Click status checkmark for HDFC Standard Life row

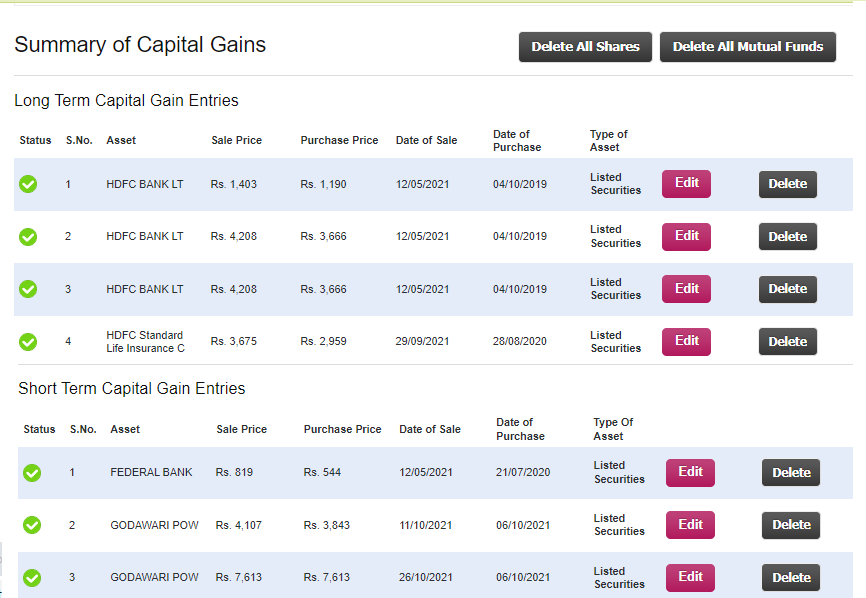[x=28, y=341]
